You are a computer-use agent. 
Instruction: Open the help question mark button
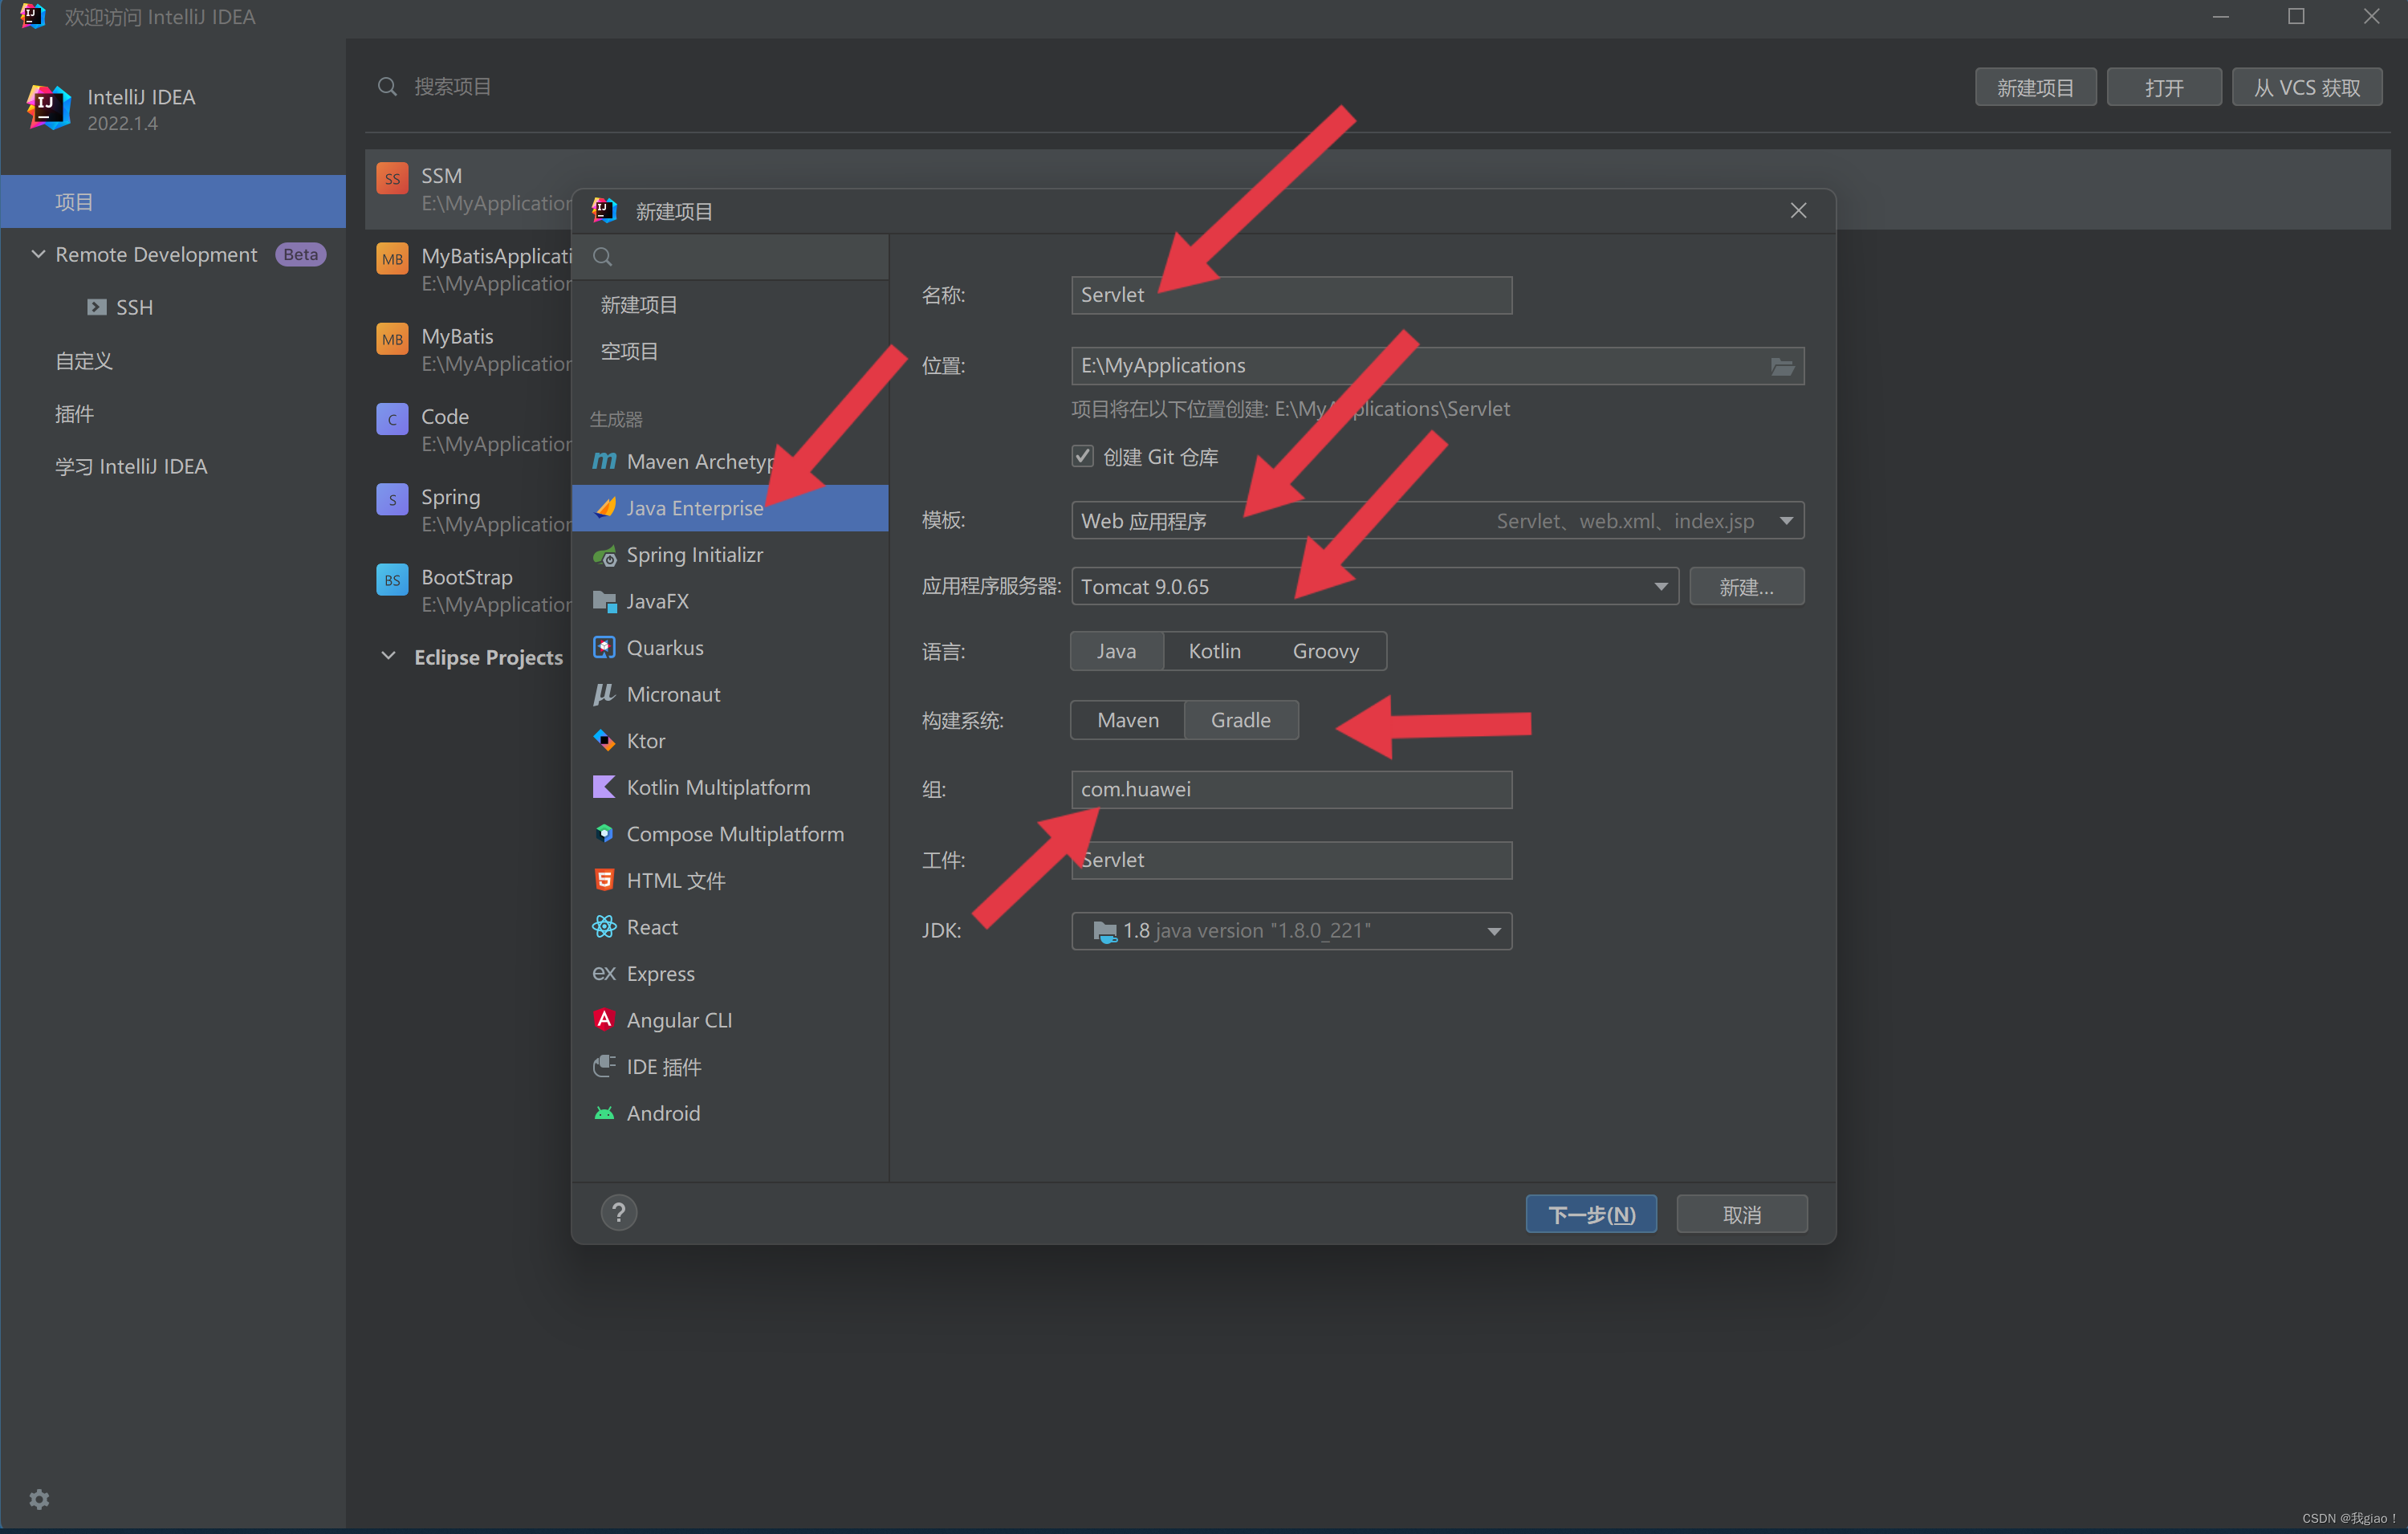619,1213
